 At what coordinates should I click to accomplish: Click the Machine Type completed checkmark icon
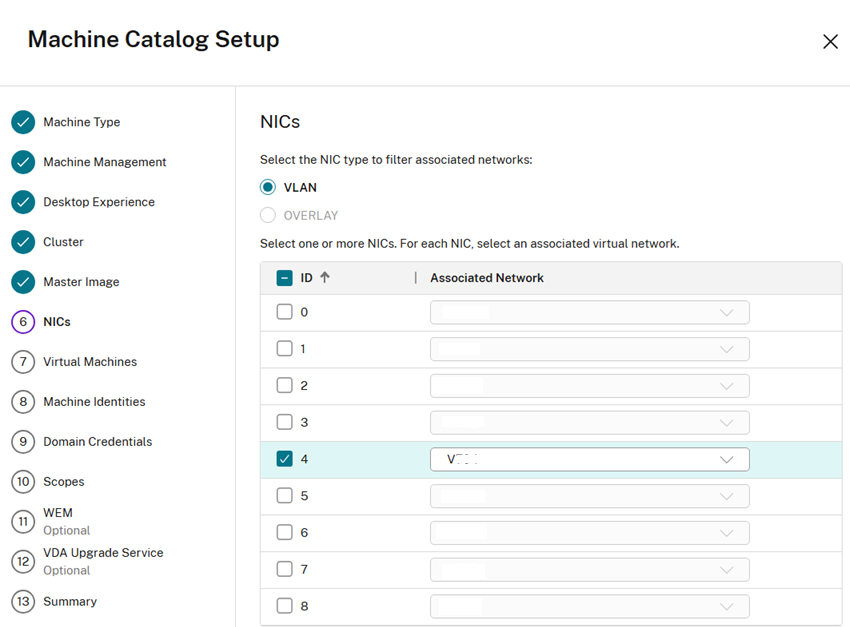23,122
